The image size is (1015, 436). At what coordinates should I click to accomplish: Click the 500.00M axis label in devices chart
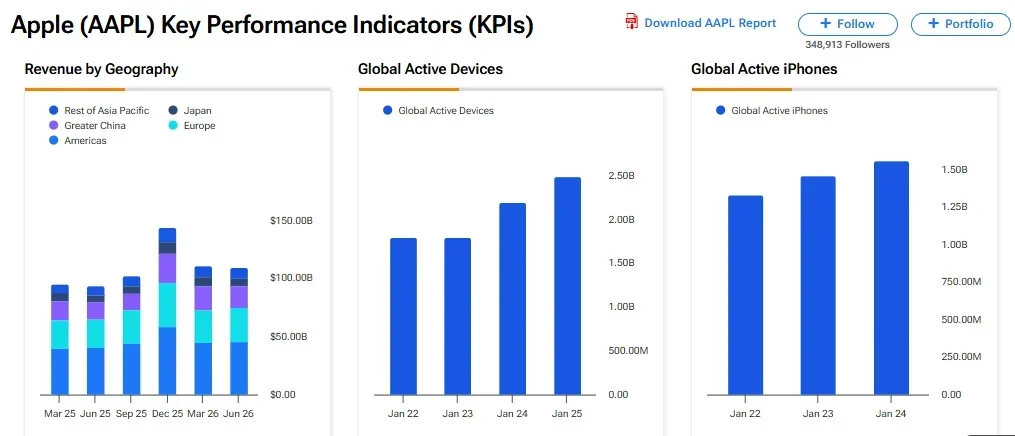click(x=628, y=351)
